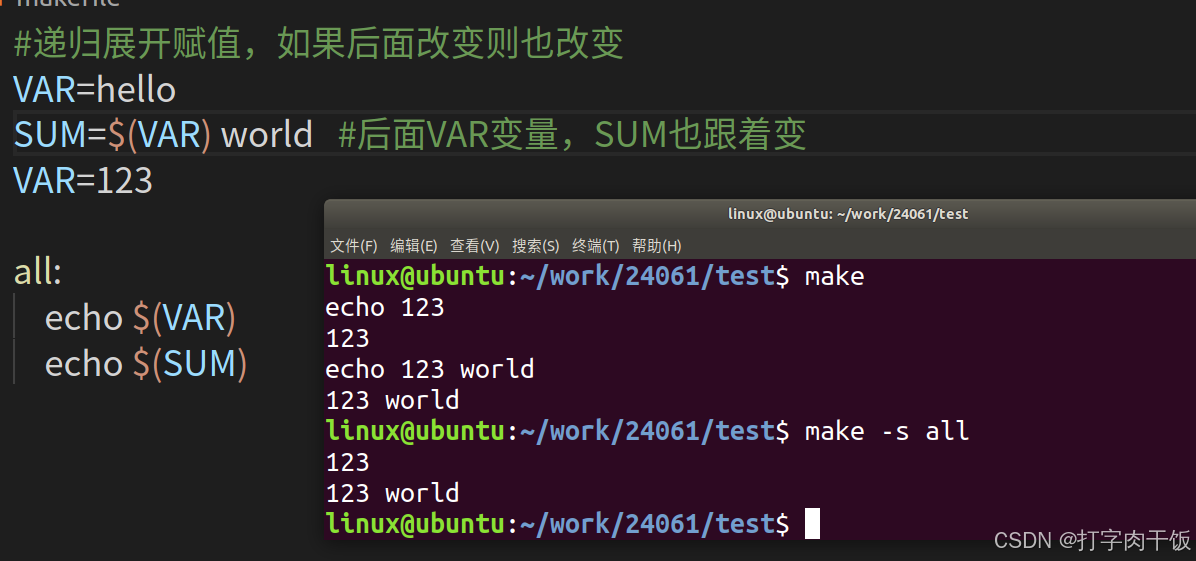This screenshot has width=1196, height=561.
Task: Open the 文件(F) menu in terminal
Action: pyautogui.click(x=354, y=246)
